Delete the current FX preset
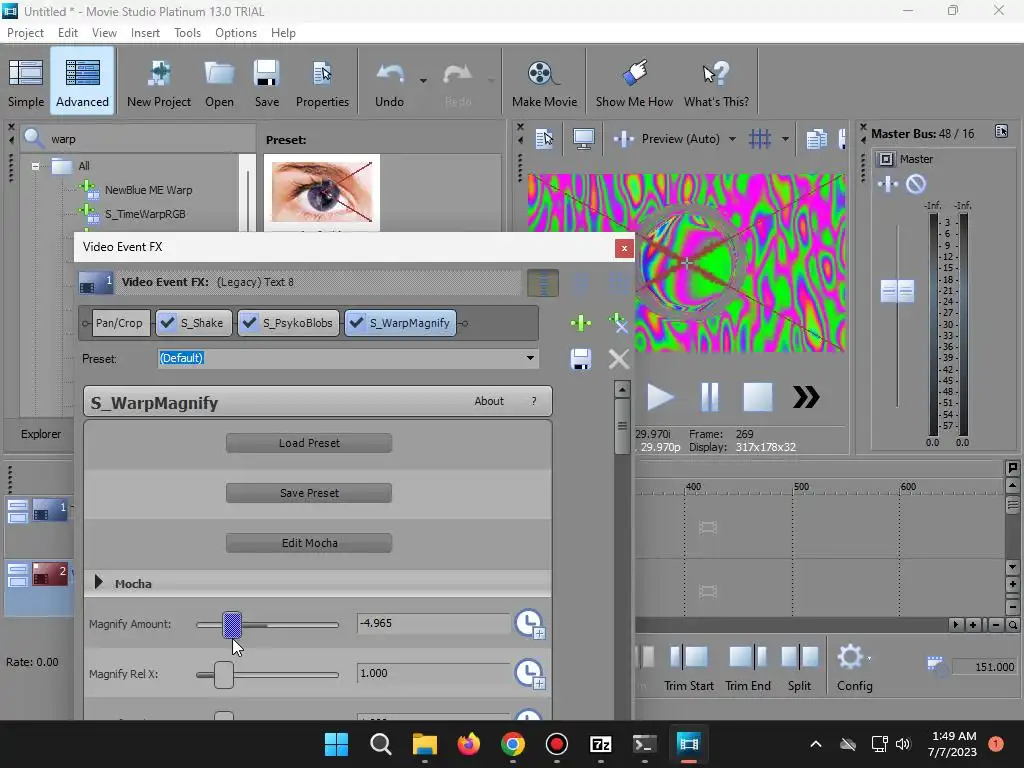 (x=618, y=359)
